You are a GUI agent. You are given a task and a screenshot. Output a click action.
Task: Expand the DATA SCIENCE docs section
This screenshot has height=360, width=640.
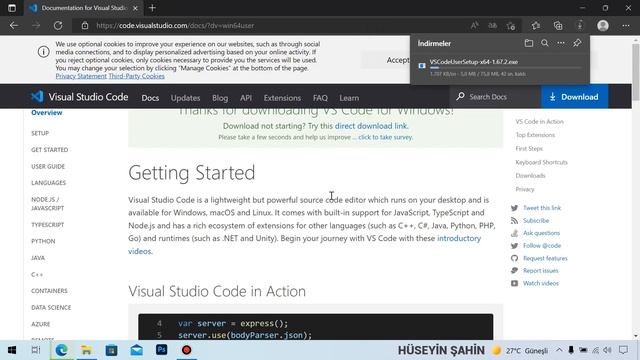tap(51, 307)
